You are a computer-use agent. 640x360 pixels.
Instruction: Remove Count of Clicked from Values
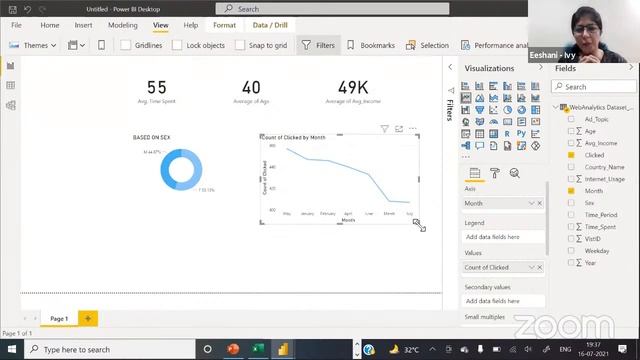pyautogui.click(x=540, y=267)
